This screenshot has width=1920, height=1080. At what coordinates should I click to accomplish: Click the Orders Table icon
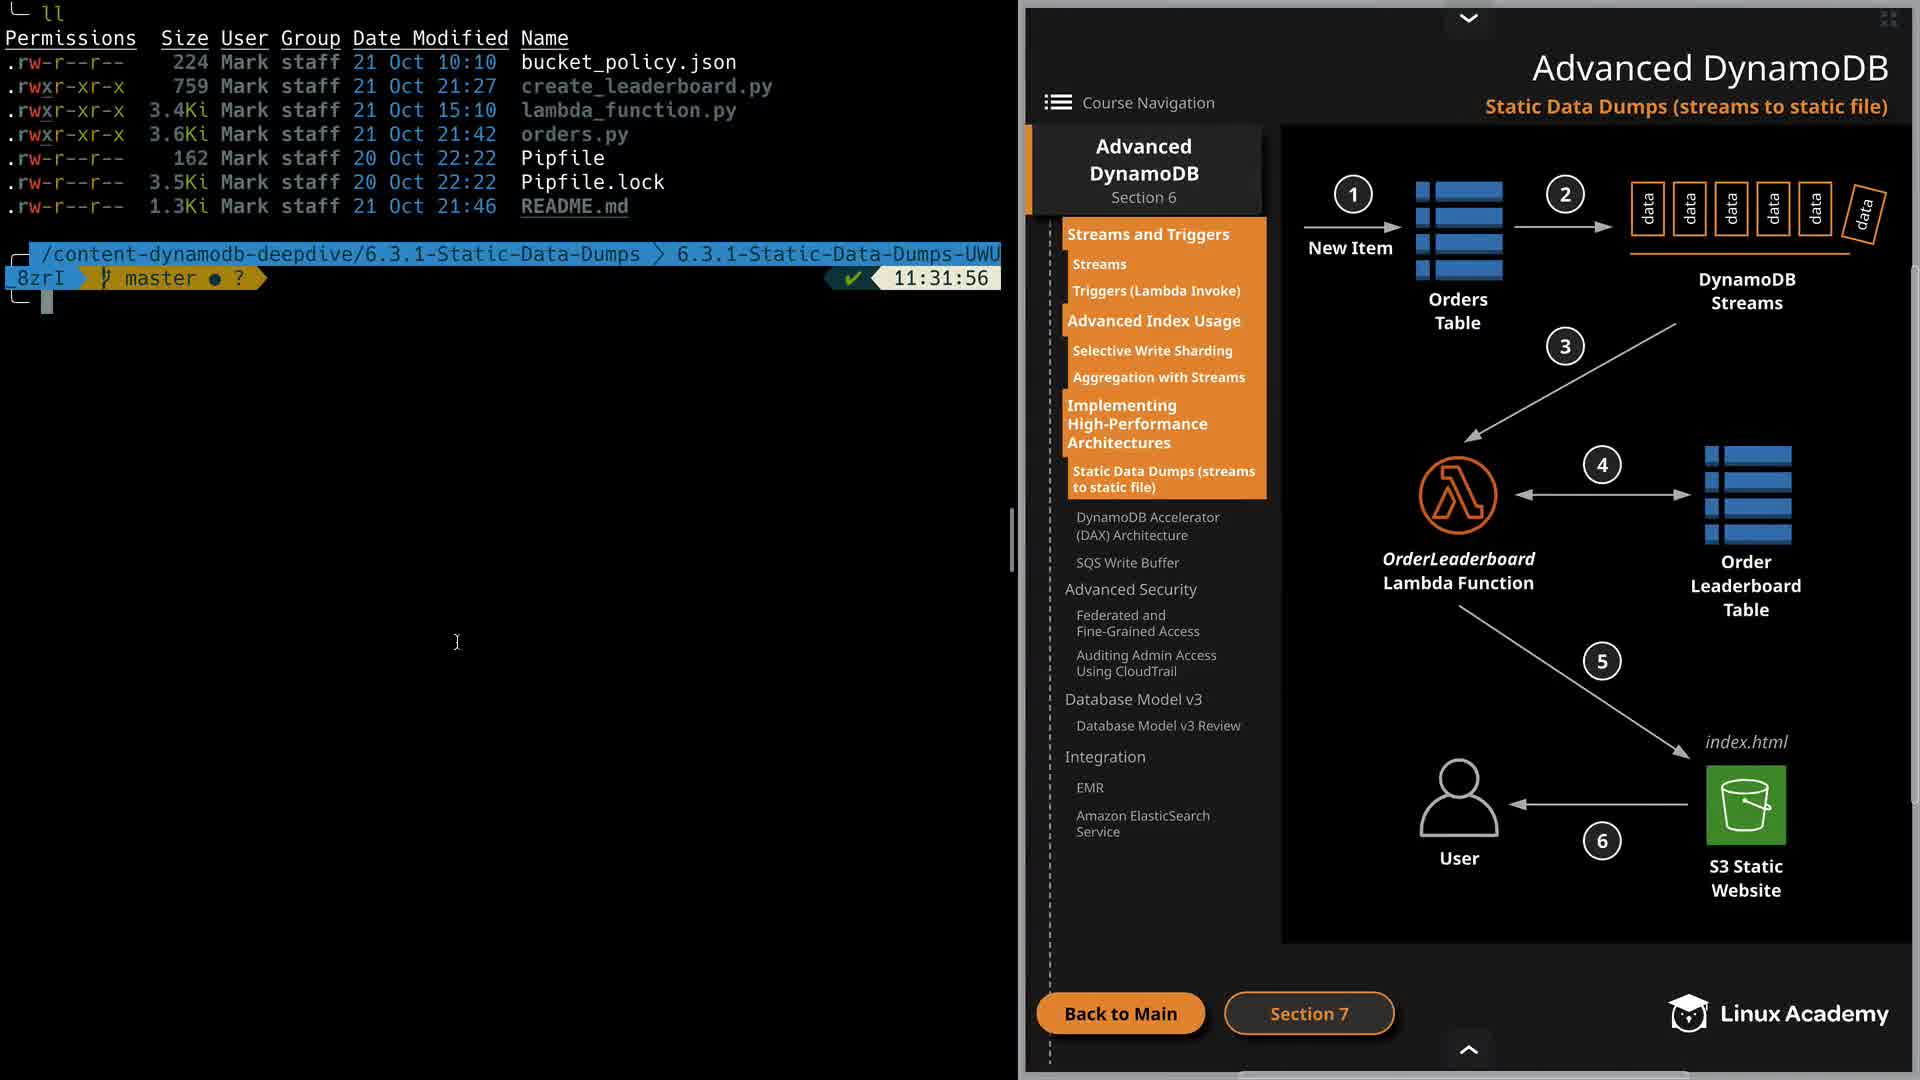coord(1458,231)
